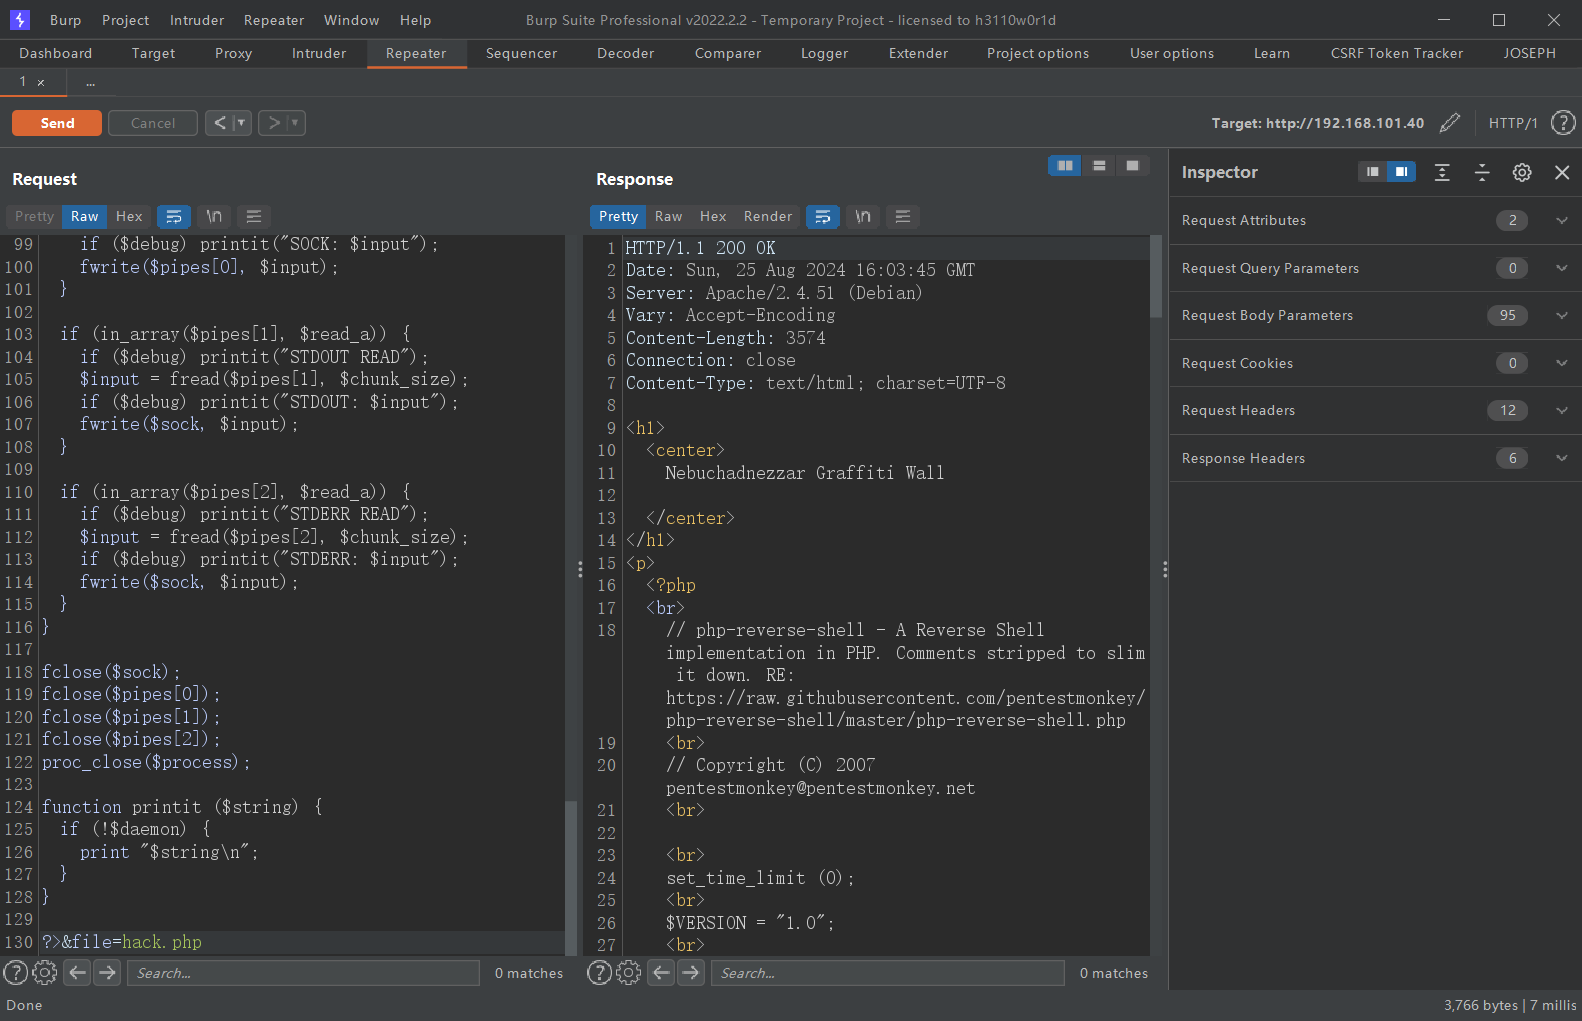Close the Inspector panel

(x=1562, y=172)
